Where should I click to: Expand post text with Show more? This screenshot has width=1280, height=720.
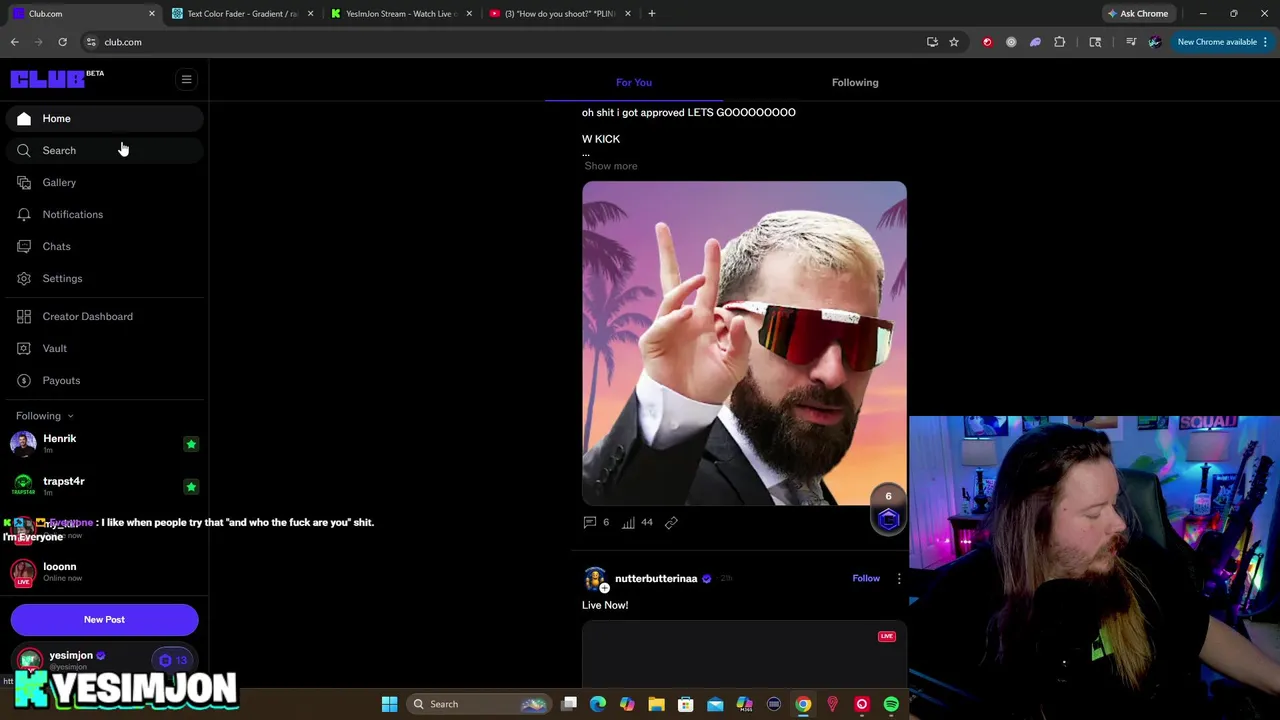coord(610,166)
